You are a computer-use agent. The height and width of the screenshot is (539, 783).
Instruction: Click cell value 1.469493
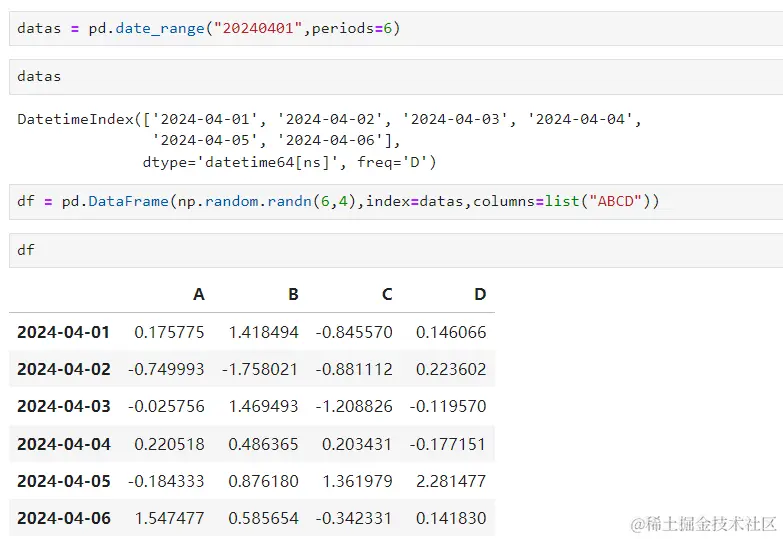(x=264, y=406)
